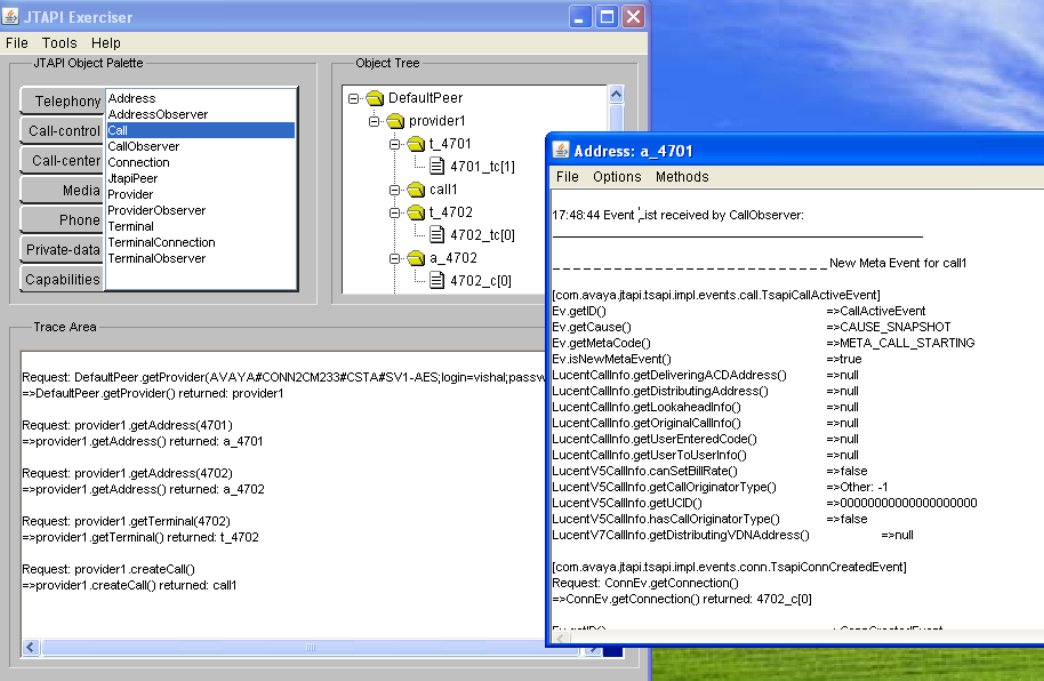Click the DefaultPeer folder icon
The image size is (1044, 681).
coord(375,99)
